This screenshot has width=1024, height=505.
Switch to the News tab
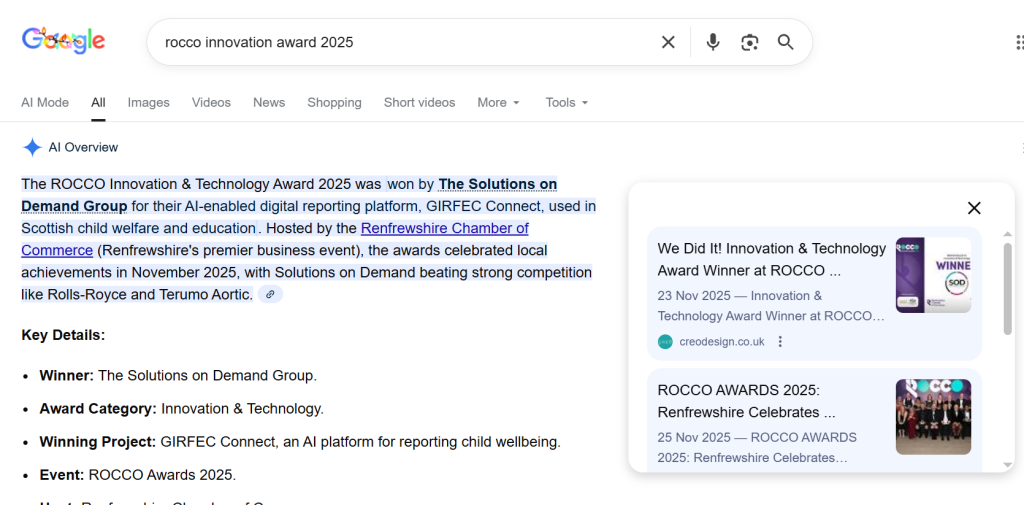tap(269, 103)
